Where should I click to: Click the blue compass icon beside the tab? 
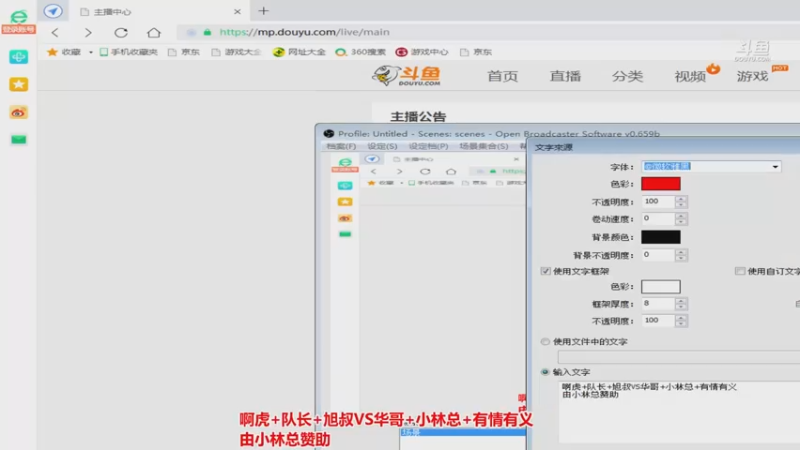(x=53, y=11)
